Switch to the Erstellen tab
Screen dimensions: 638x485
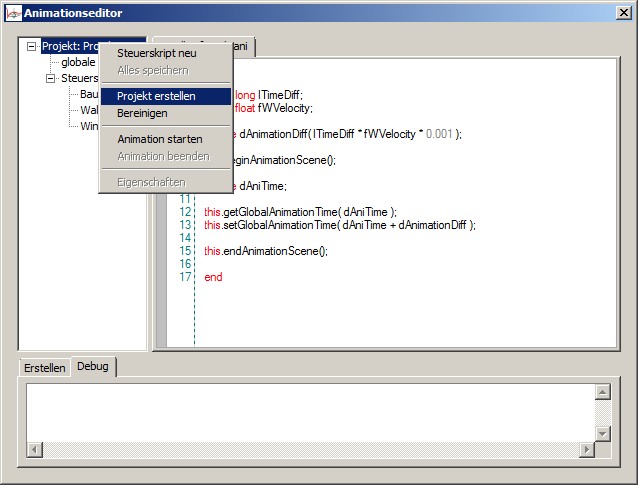click(x=45, y=368)
